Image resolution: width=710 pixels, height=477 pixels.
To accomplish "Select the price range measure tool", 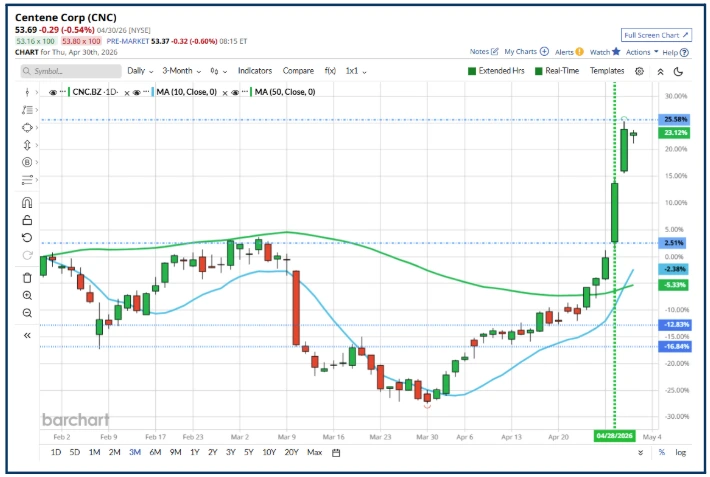I will coord(27,145).
